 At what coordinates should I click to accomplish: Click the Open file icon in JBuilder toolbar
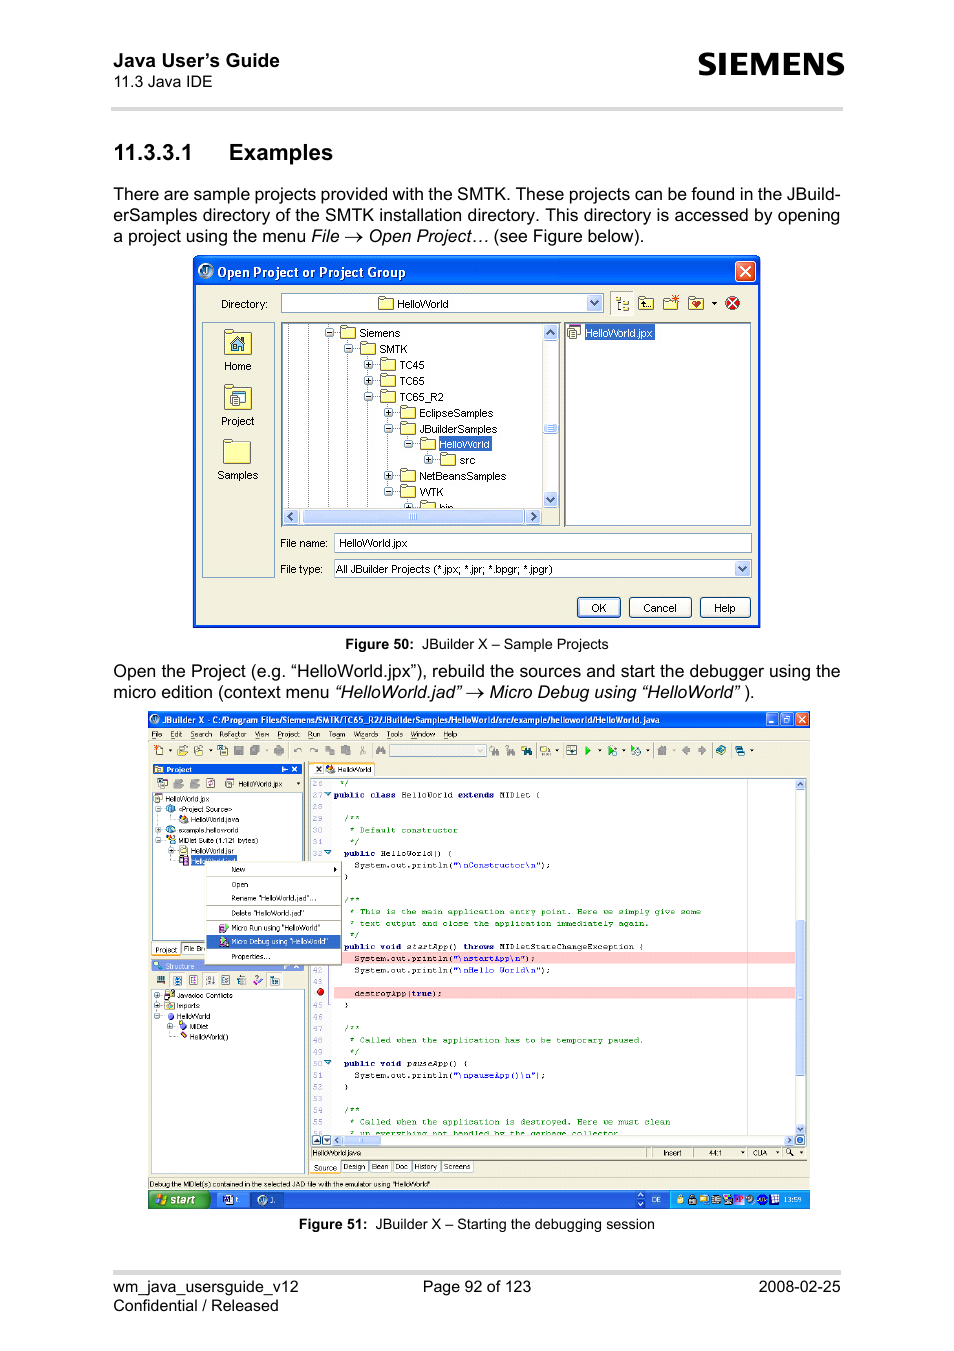pos(184,750)
